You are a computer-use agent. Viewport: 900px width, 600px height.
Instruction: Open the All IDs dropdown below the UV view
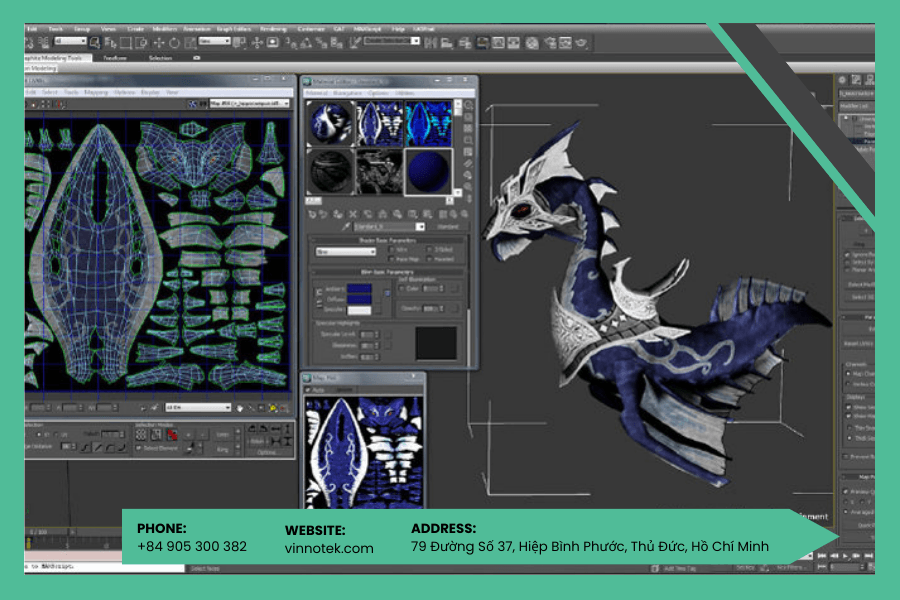(x=198, y=407)
